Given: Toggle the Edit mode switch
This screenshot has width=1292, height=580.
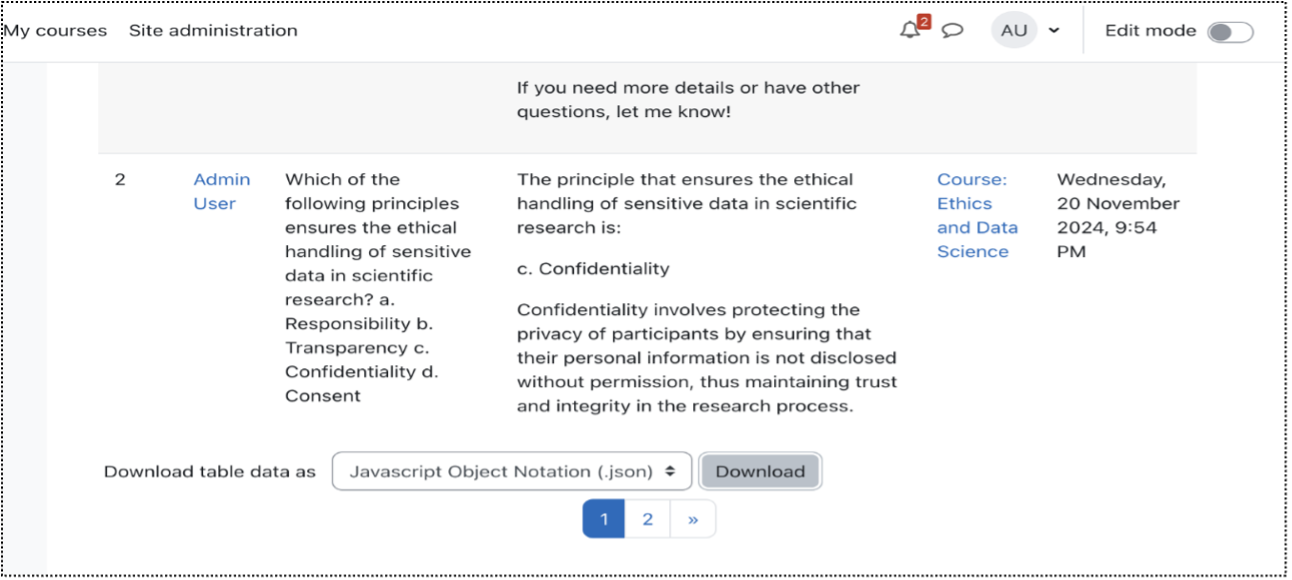Looking at the screenshot, I should (x=1229, y=32).
